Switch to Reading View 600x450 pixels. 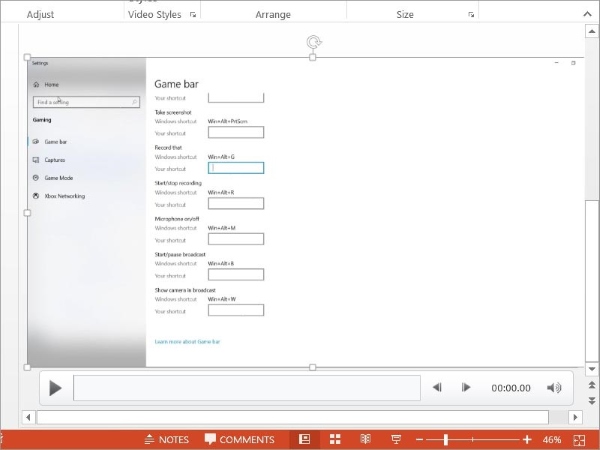(366, 439)
